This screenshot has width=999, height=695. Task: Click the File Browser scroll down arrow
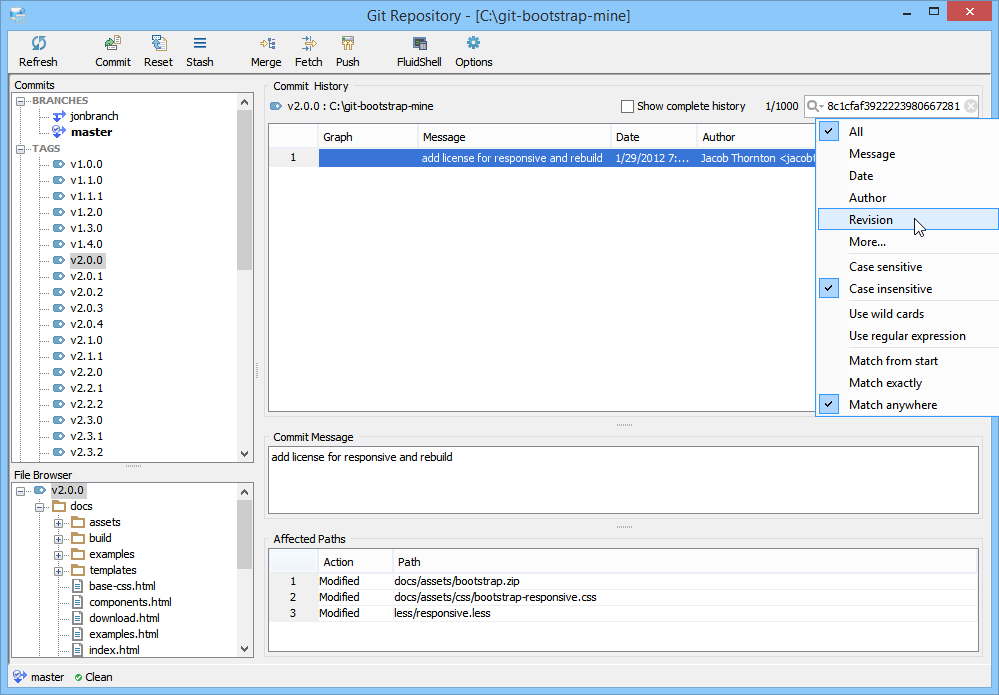pos(245,649)
